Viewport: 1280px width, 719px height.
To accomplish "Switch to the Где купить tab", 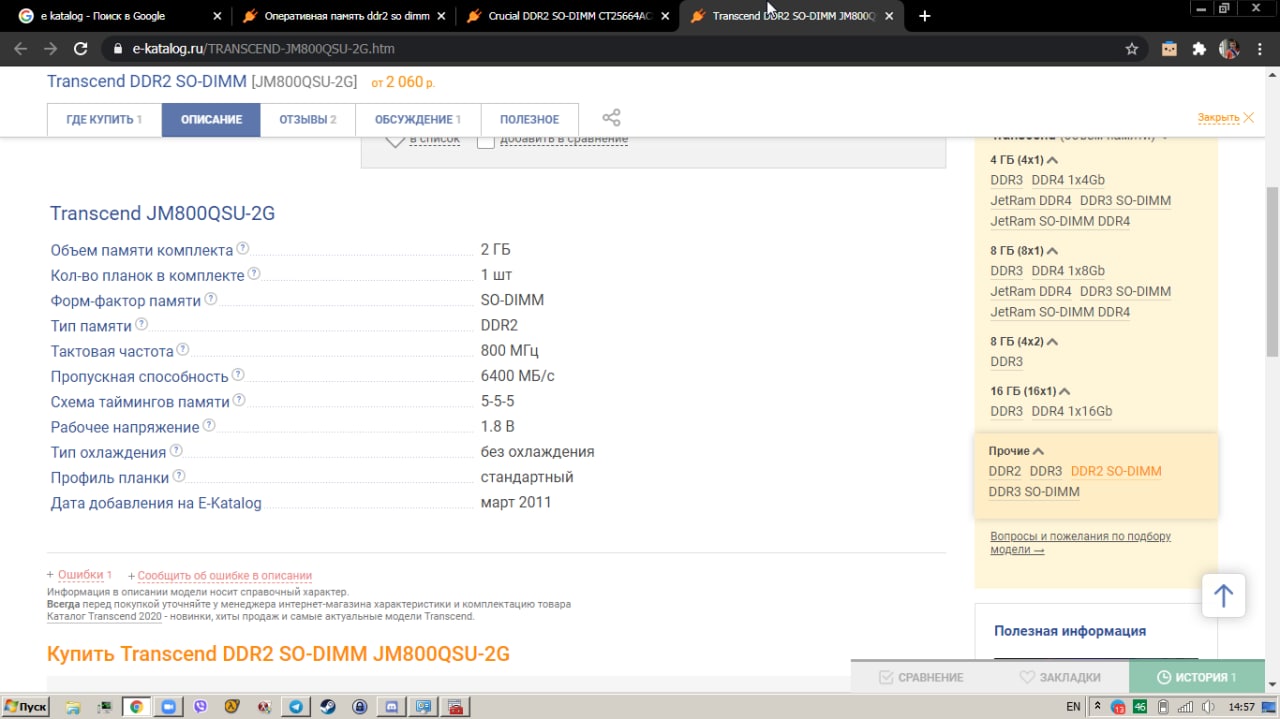I will [x=104, y=119].
